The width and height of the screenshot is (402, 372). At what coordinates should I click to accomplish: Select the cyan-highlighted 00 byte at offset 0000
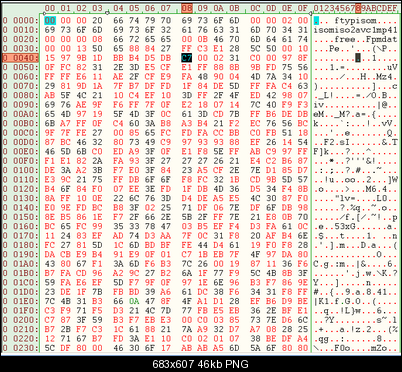50,21
